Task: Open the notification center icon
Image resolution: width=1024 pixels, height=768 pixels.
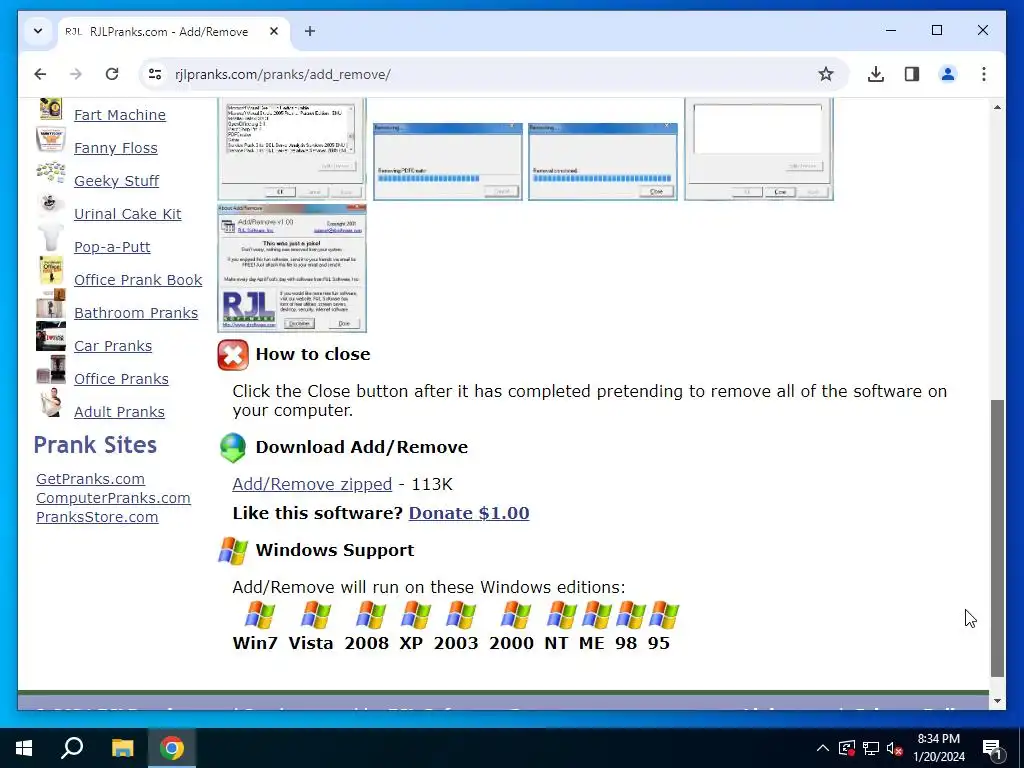Action: coord(992,748)
